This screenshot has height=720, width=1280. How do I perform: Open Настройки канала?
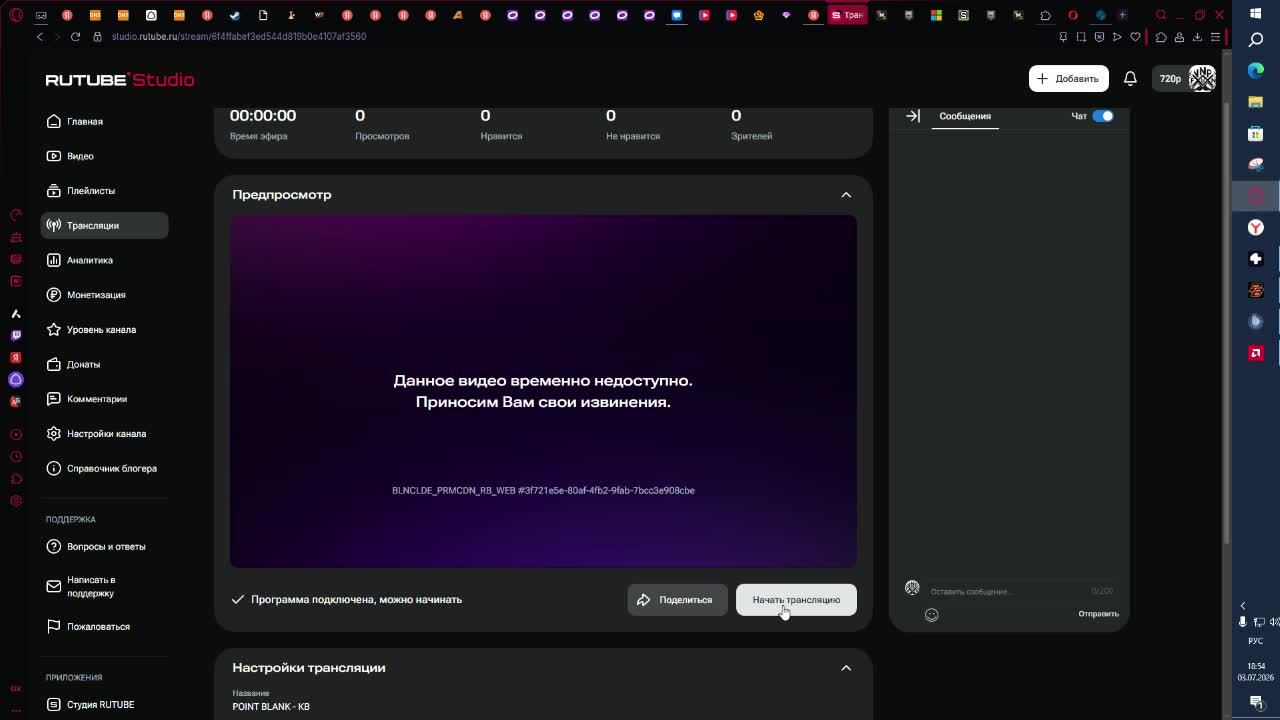(x=104, y=433)
